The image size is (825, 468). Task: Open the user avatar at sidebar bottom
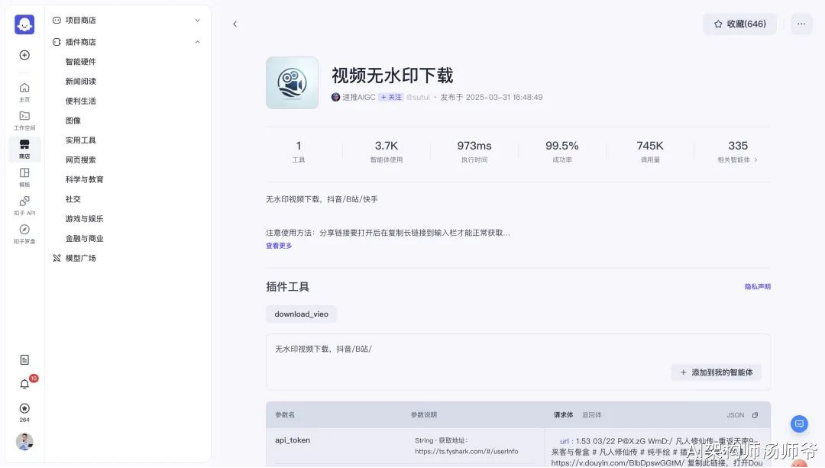pos(24,441)
